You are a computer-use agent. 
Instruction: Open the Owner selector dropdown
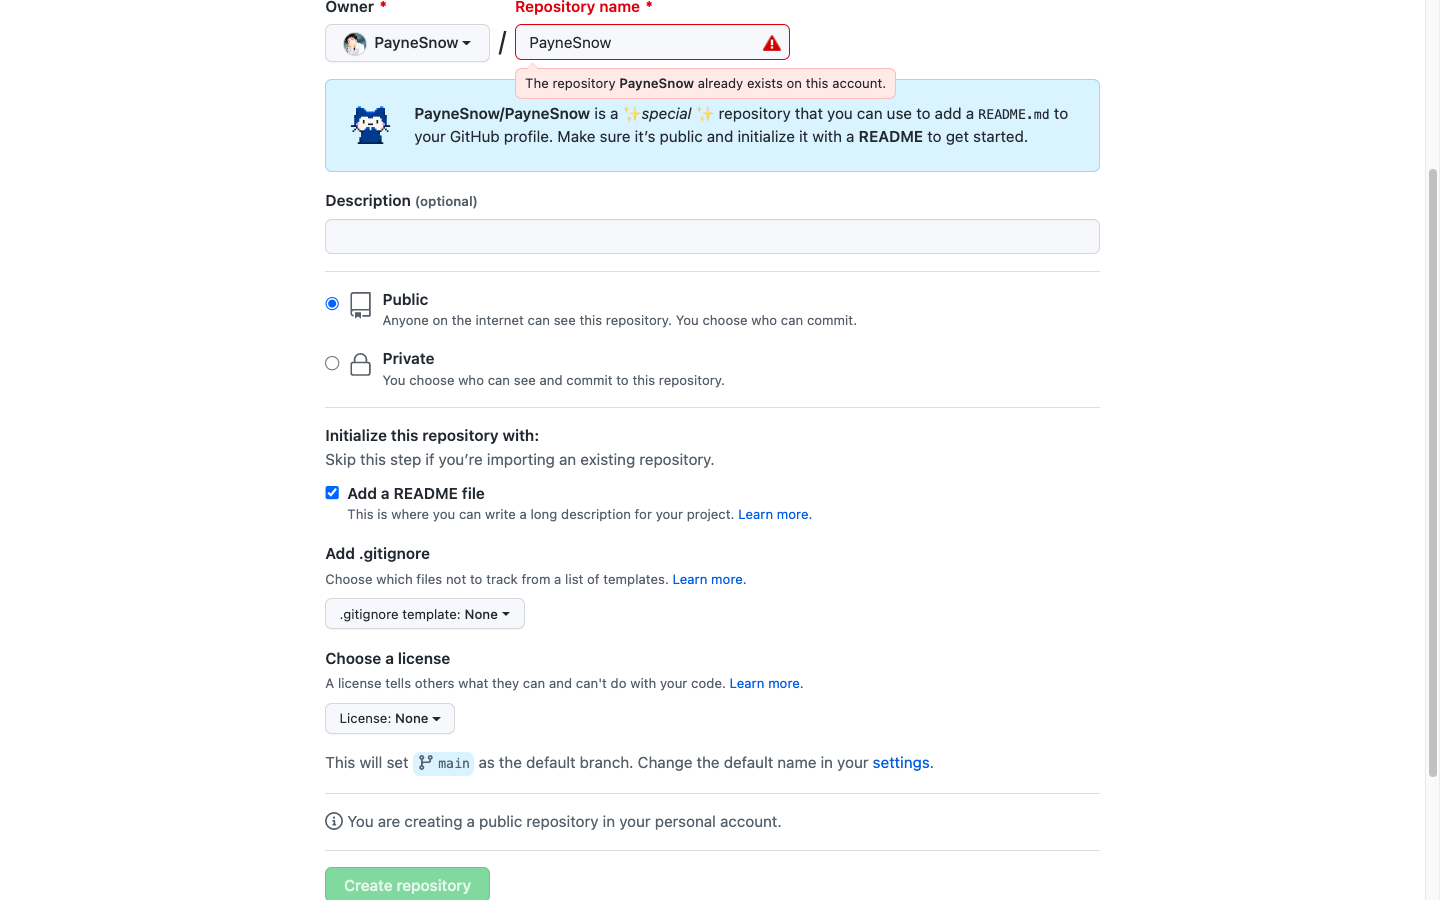click(x=407, y=42)
